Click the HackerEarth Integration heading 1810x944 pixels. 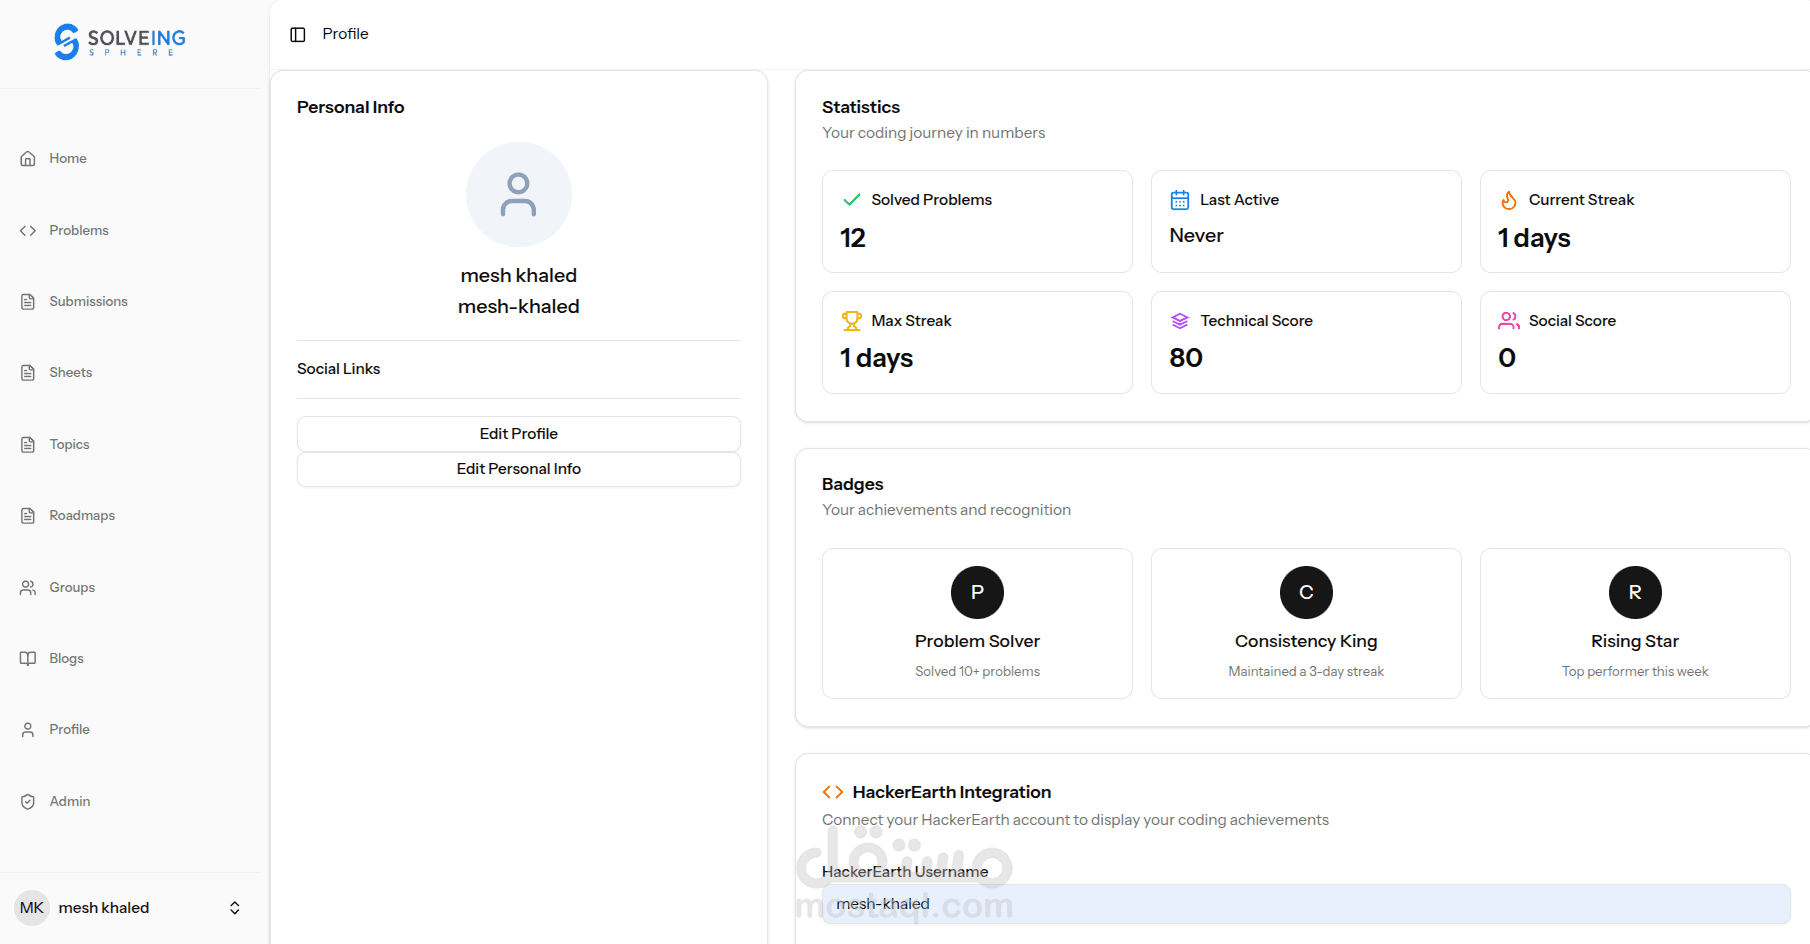(x=952, y=792)
